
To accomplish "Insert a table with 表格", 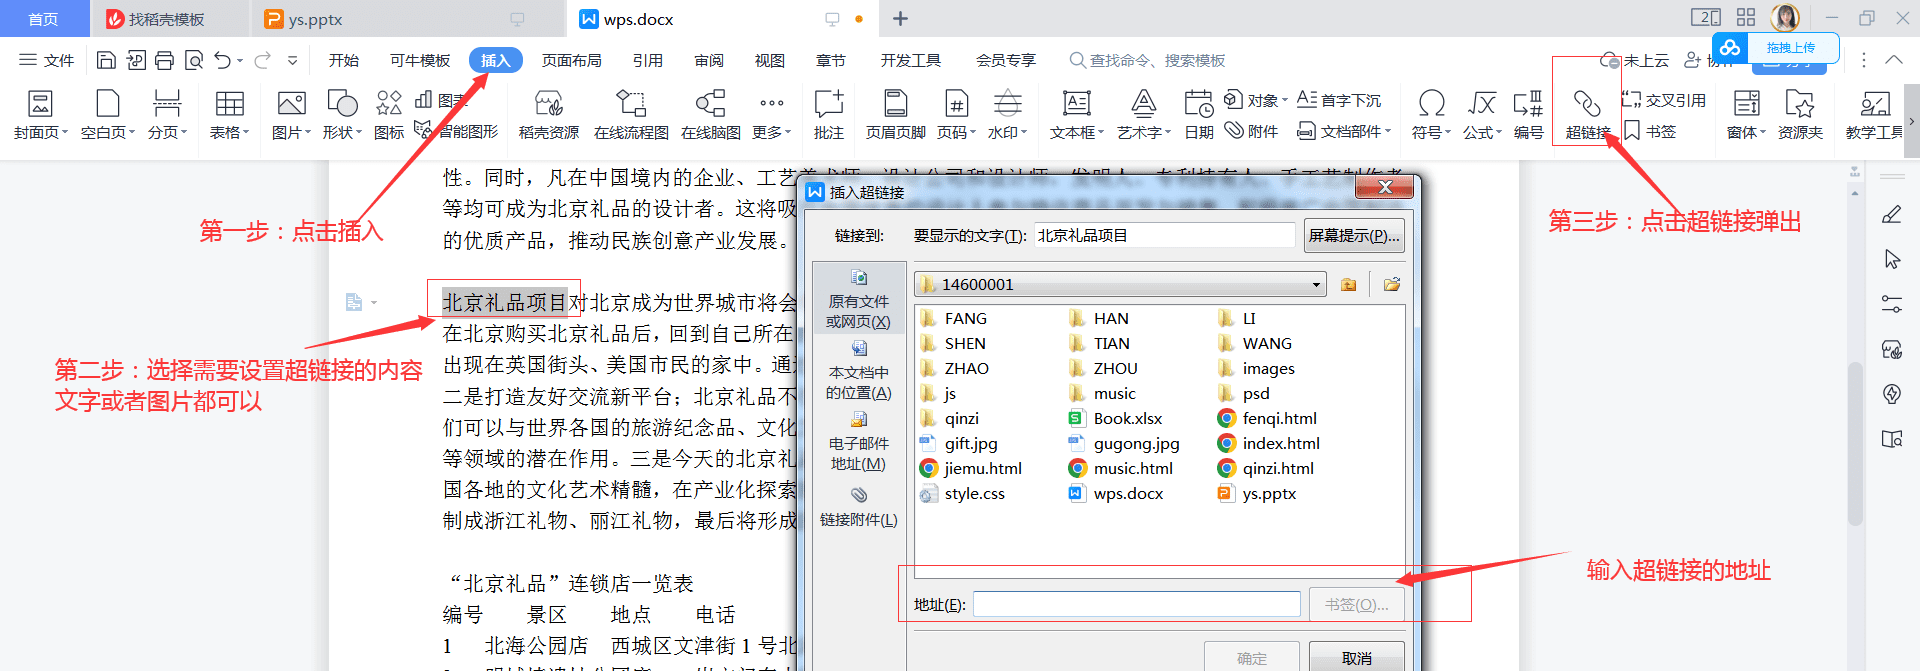I will tap(229, 114).
